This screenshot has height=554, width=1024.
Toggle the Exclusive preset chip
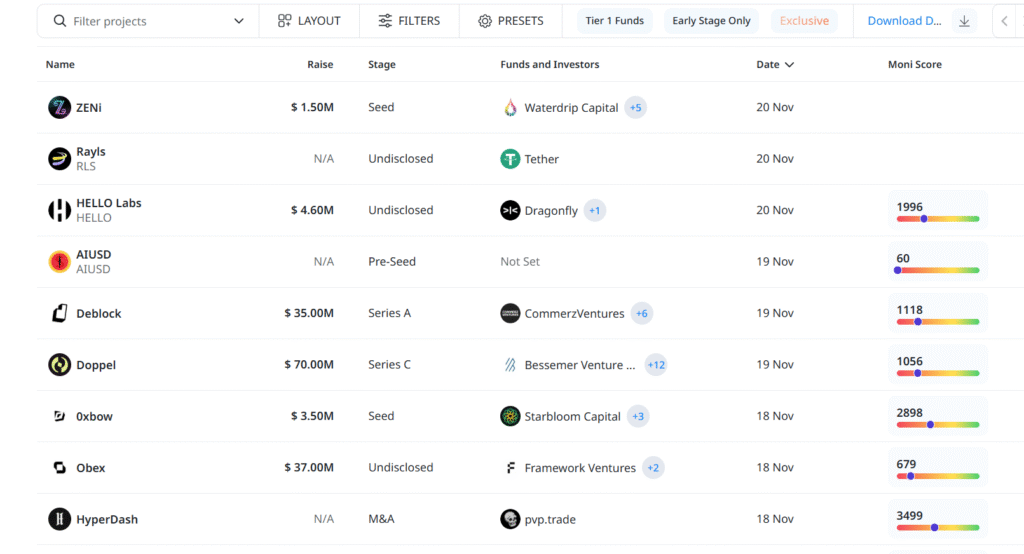point(804,21)
